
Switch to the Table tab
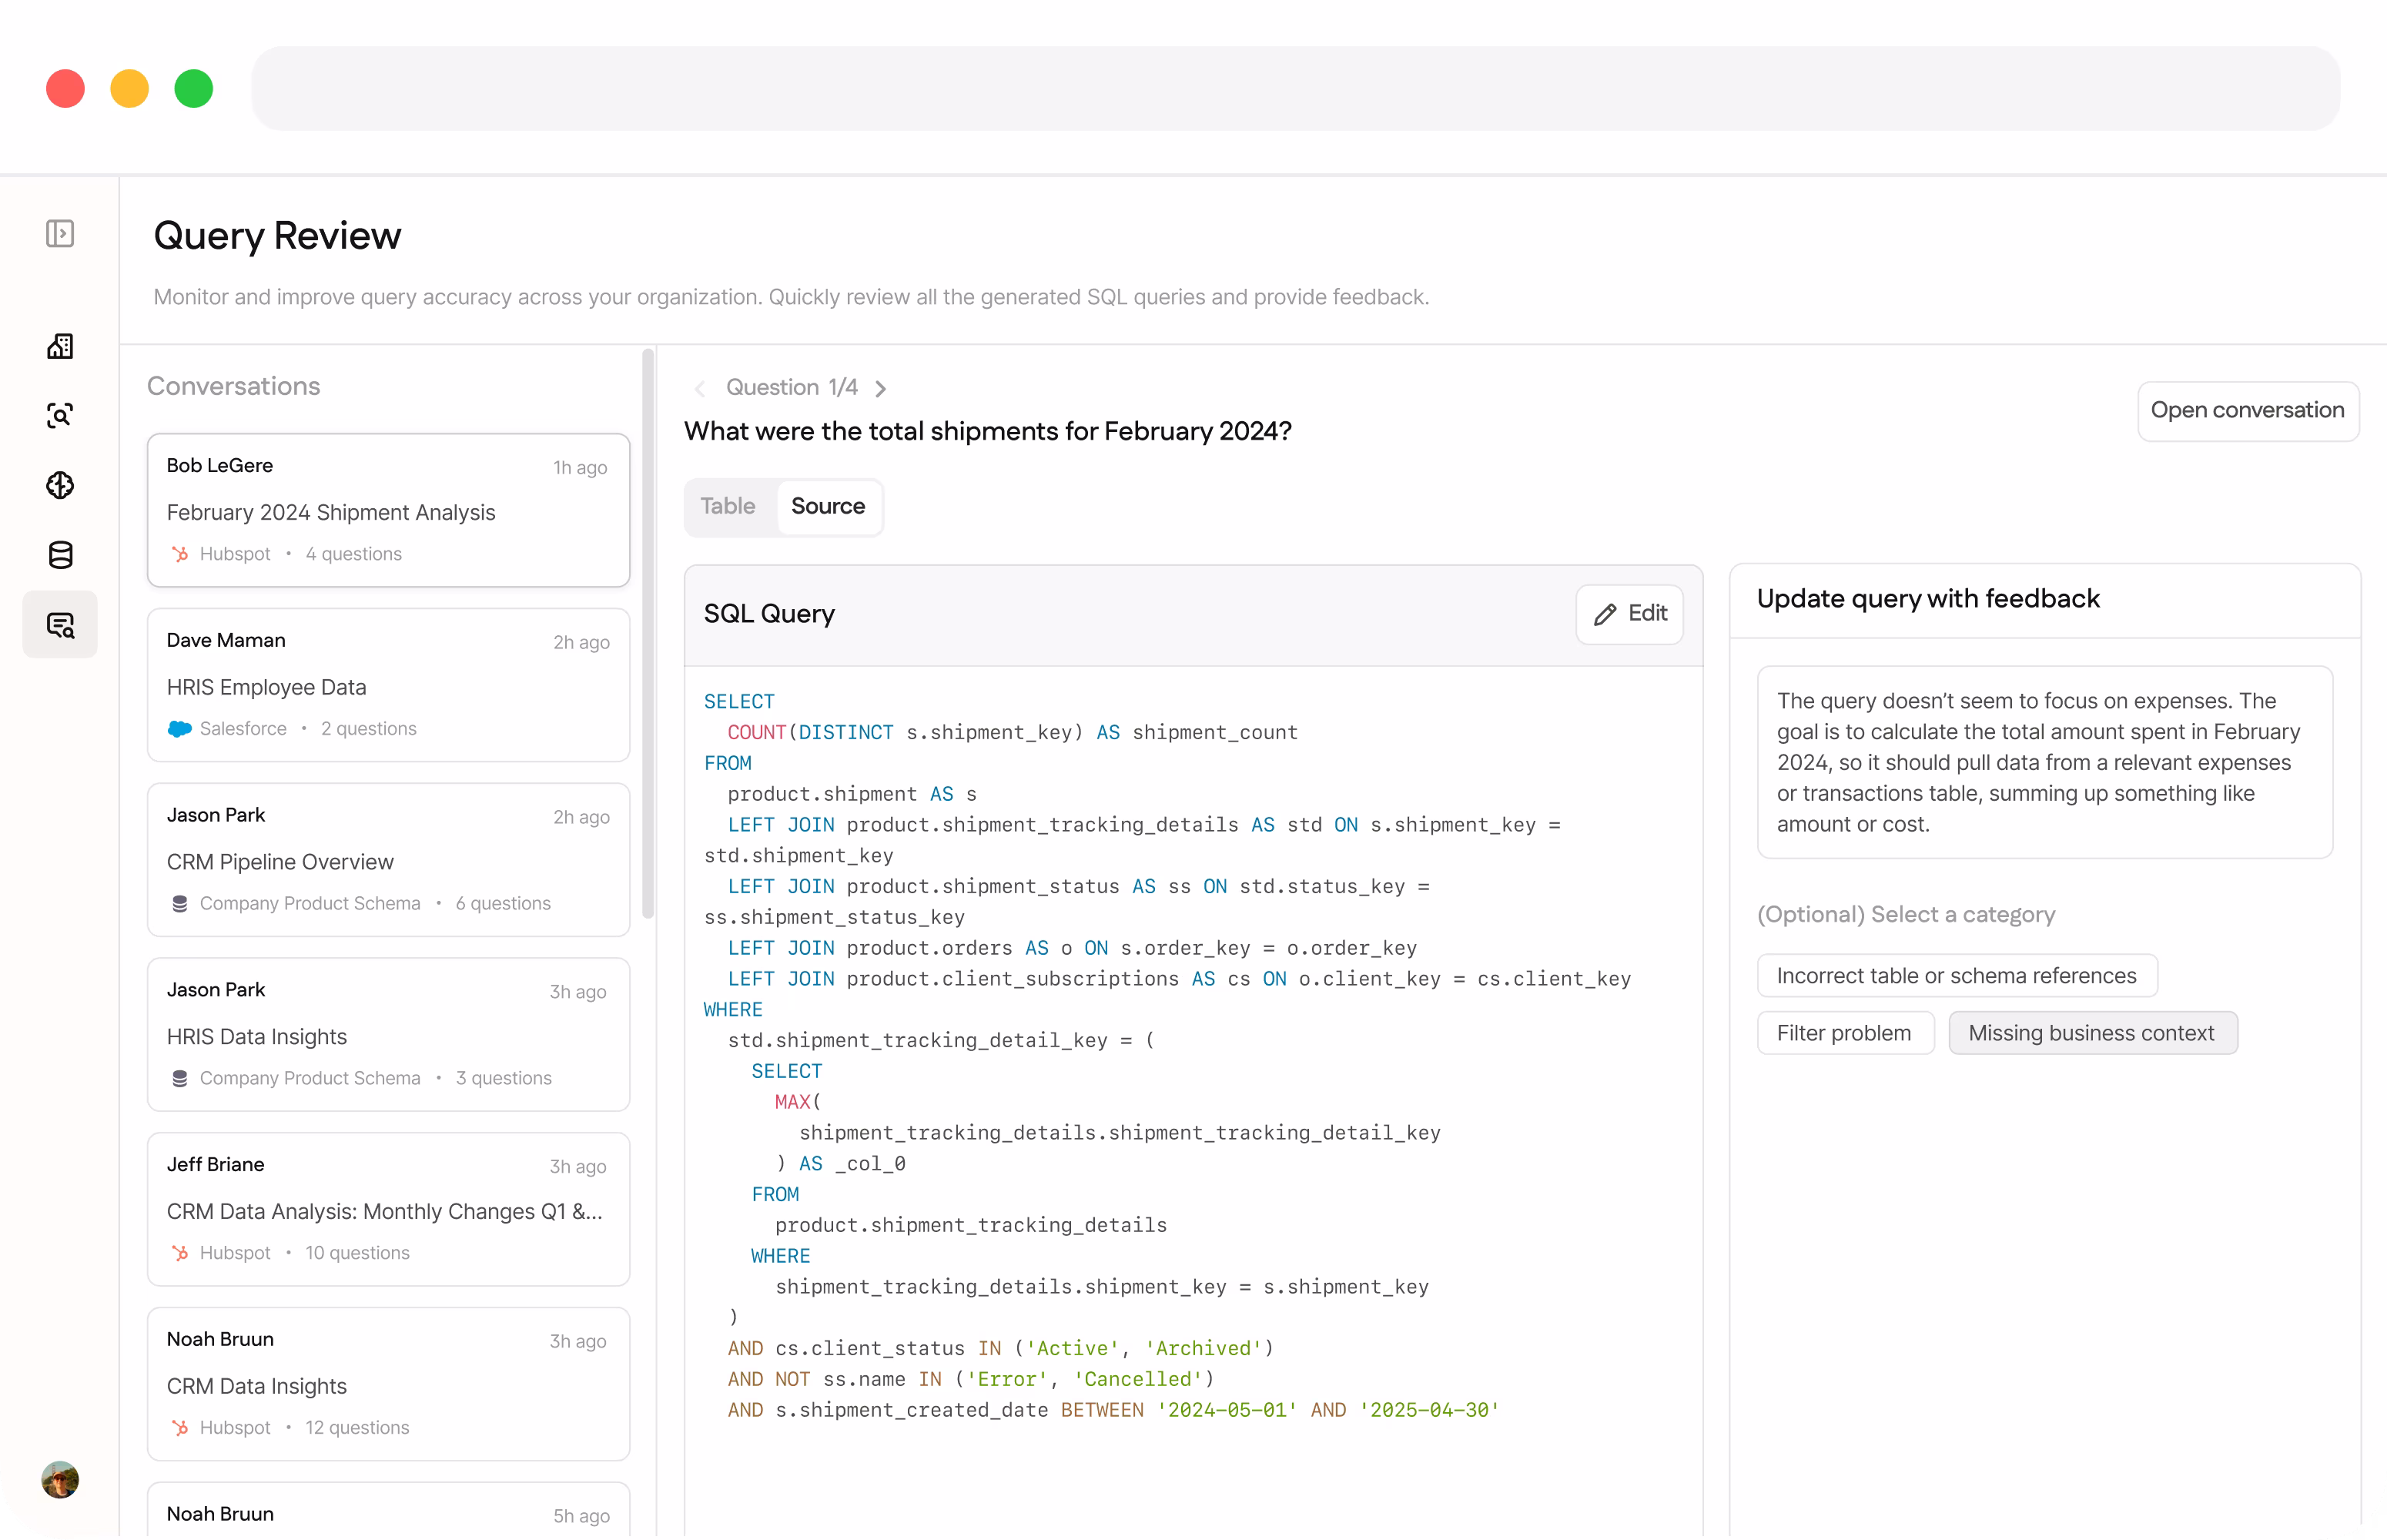point(728,507)
